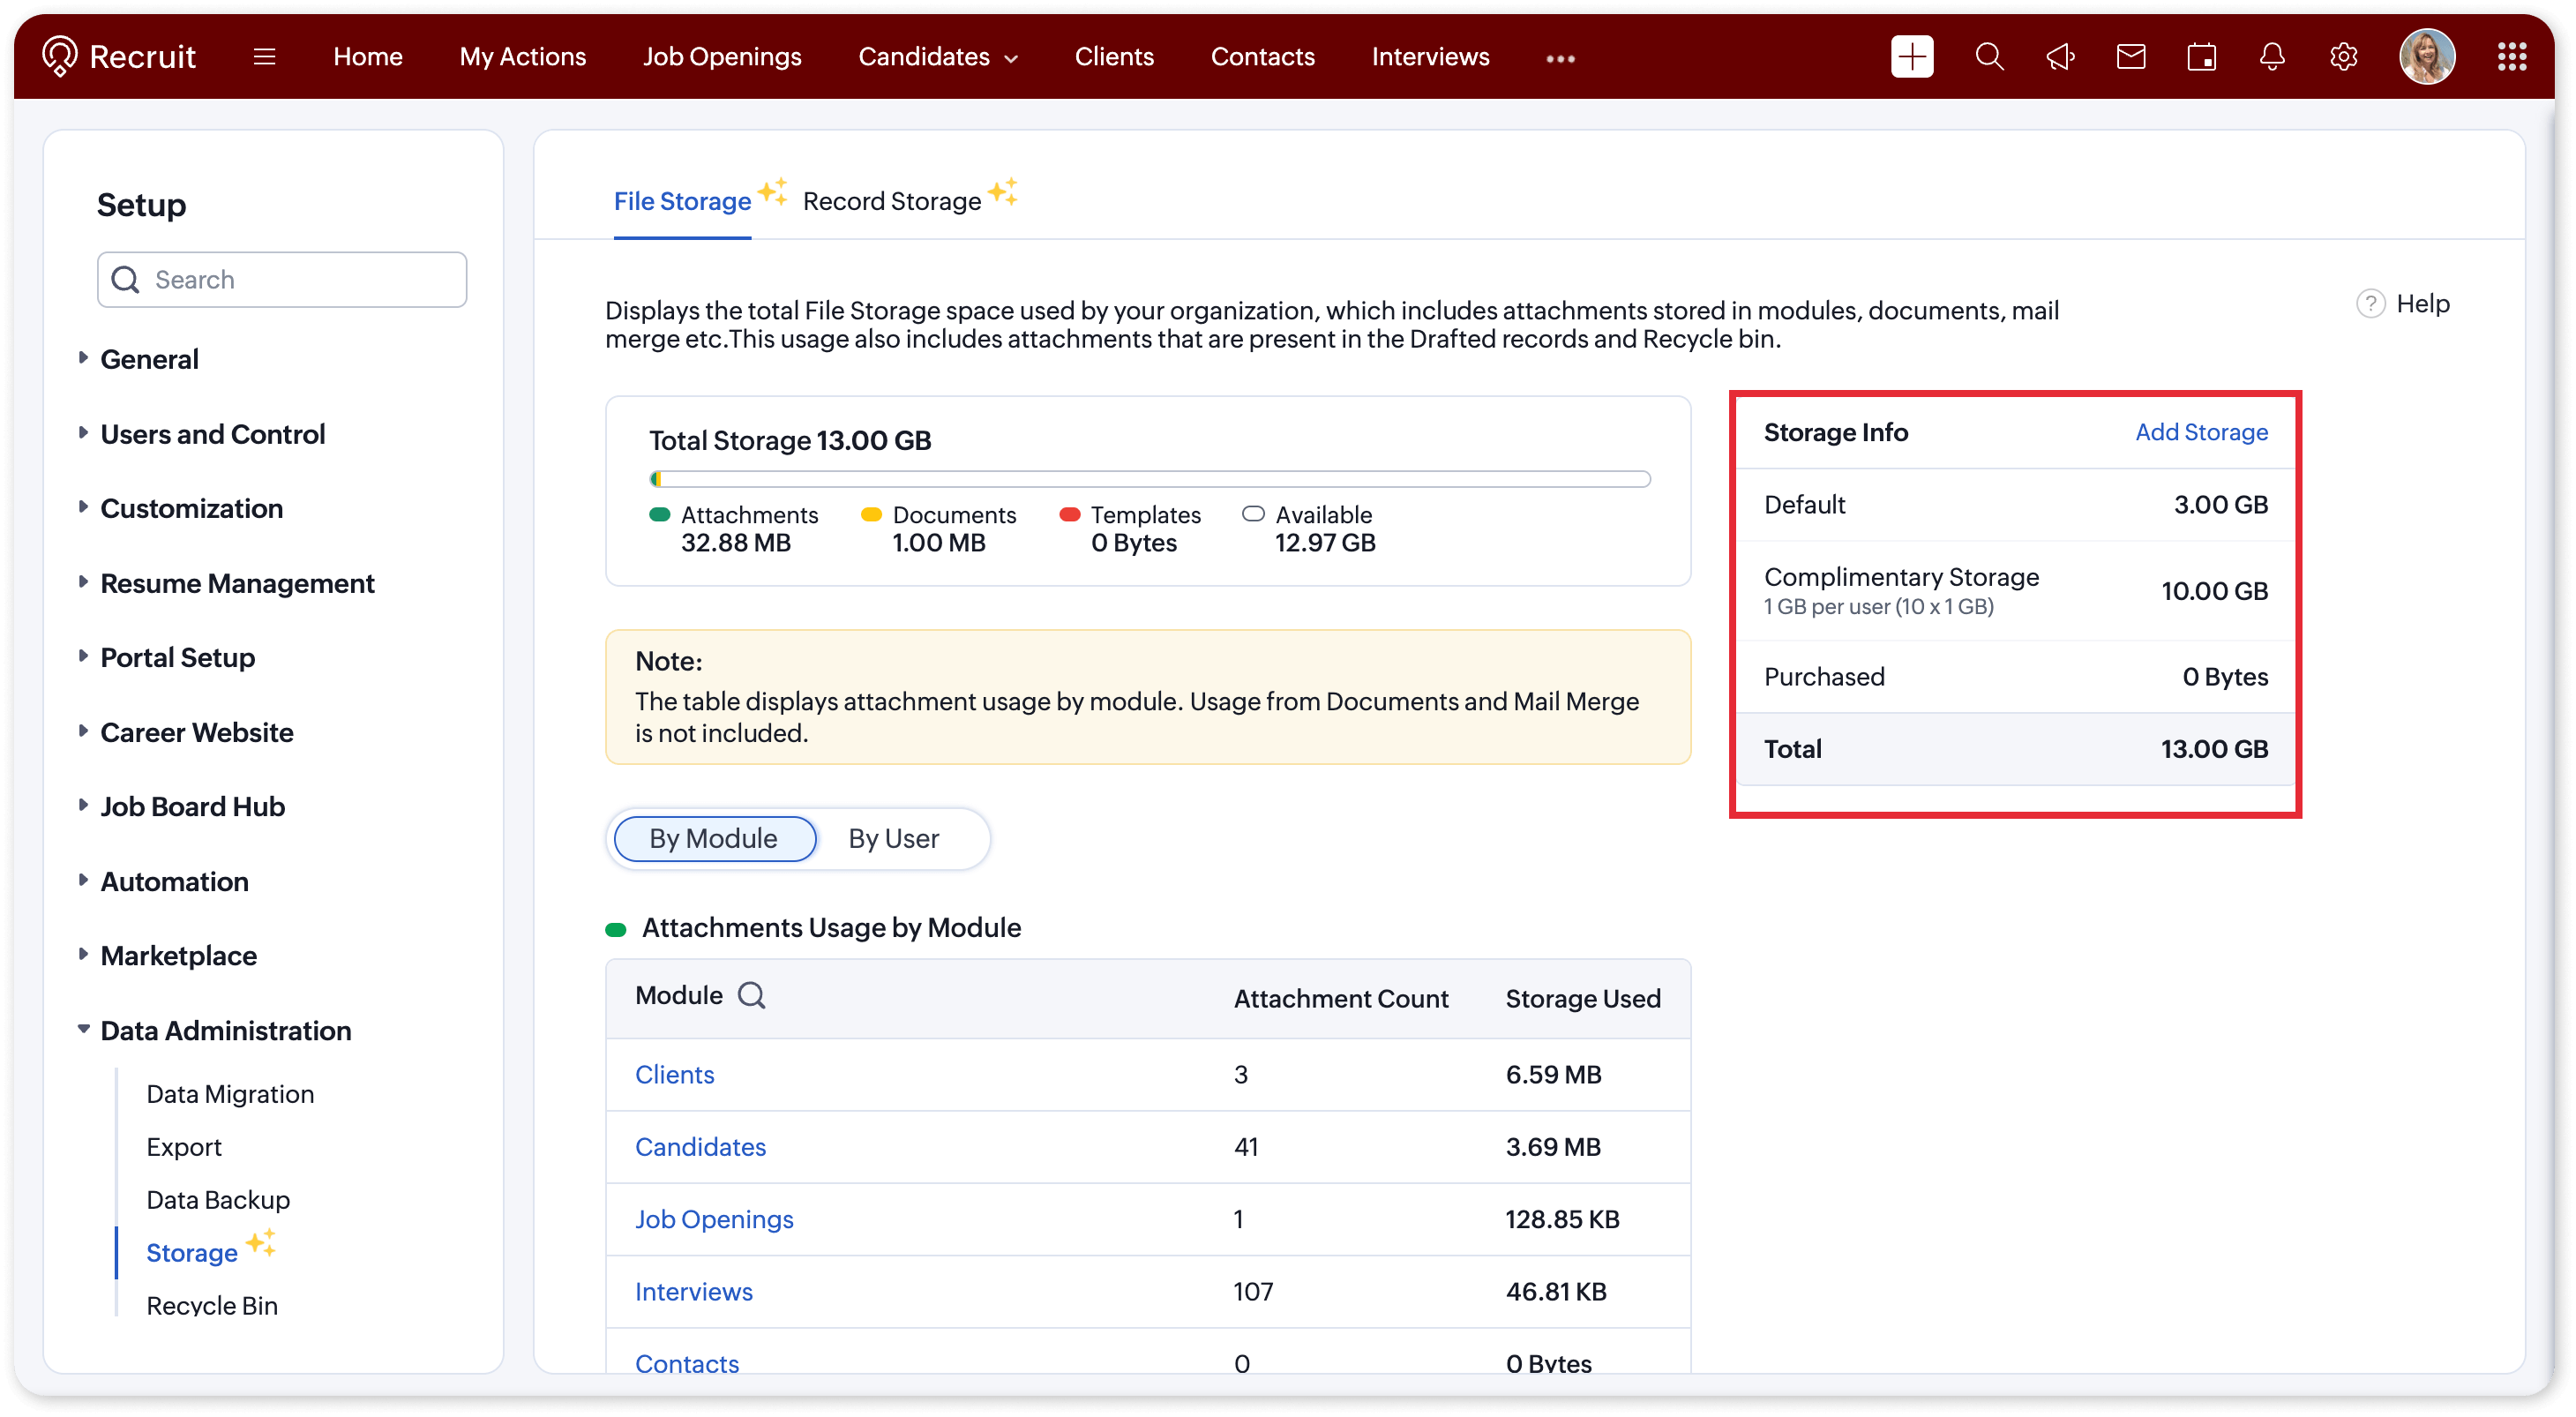The width and height of the screenshot is (2576, 1417).
Task: Collapse sidebar with hamburger menu icon
Action: (x=264, y=57)
